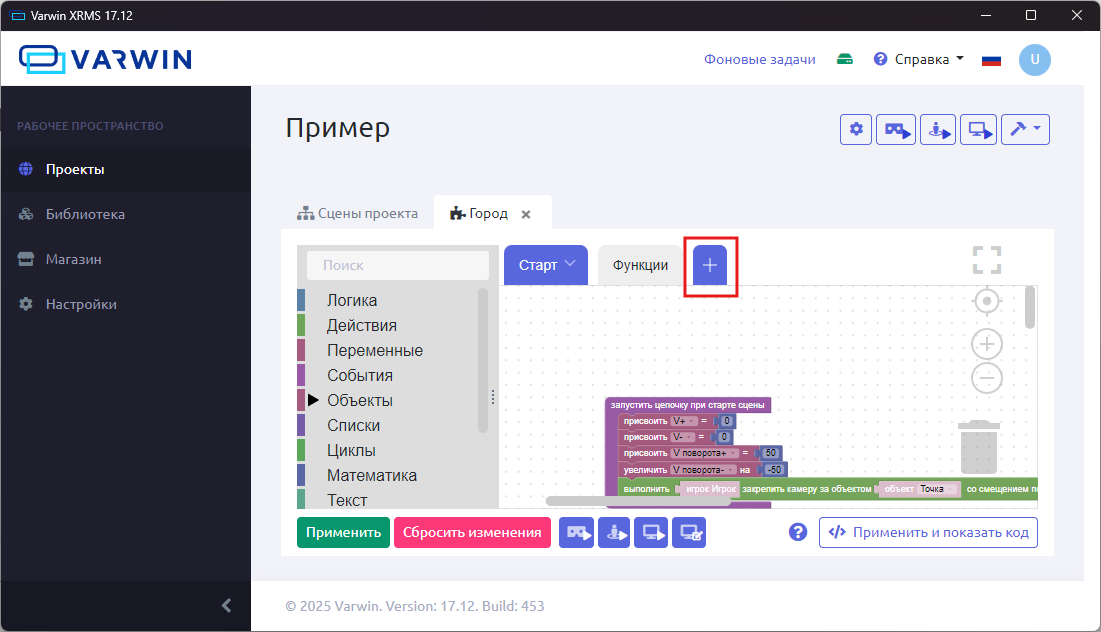Zoom out of the block workspace

coord(987,378)
